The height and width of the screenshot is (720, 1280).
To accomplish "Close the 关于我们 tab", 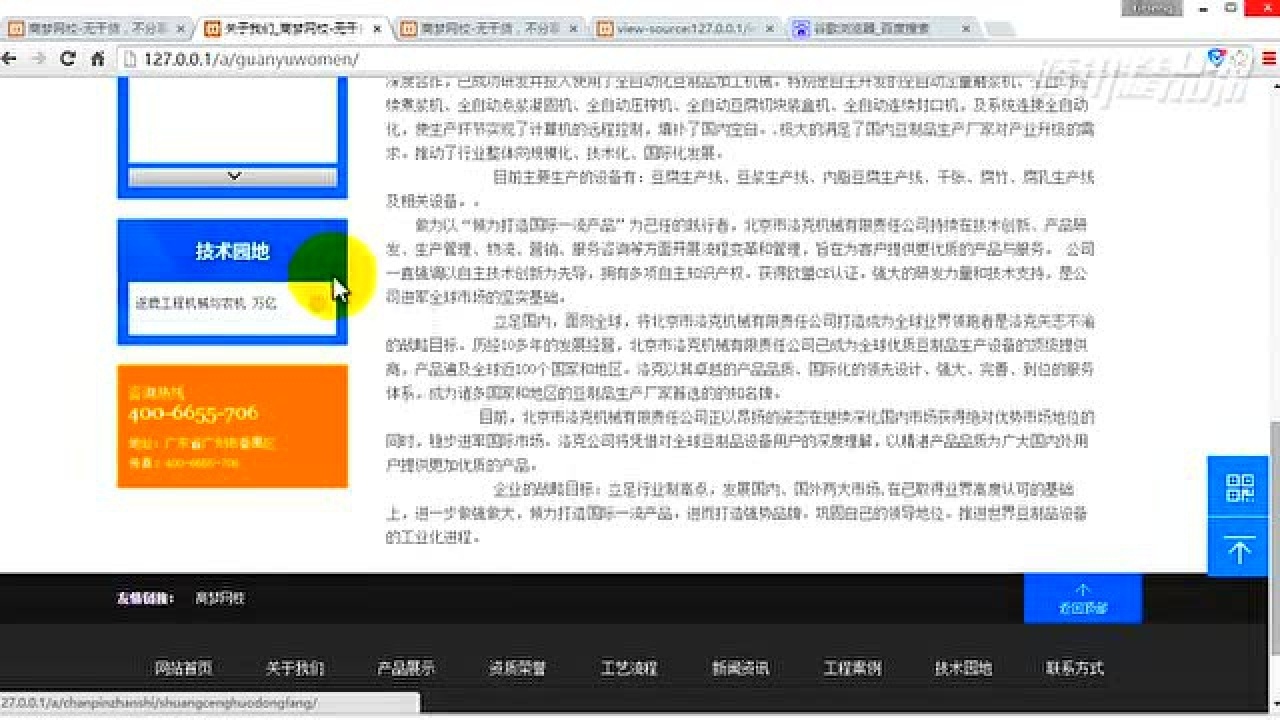I will point(376,29).
